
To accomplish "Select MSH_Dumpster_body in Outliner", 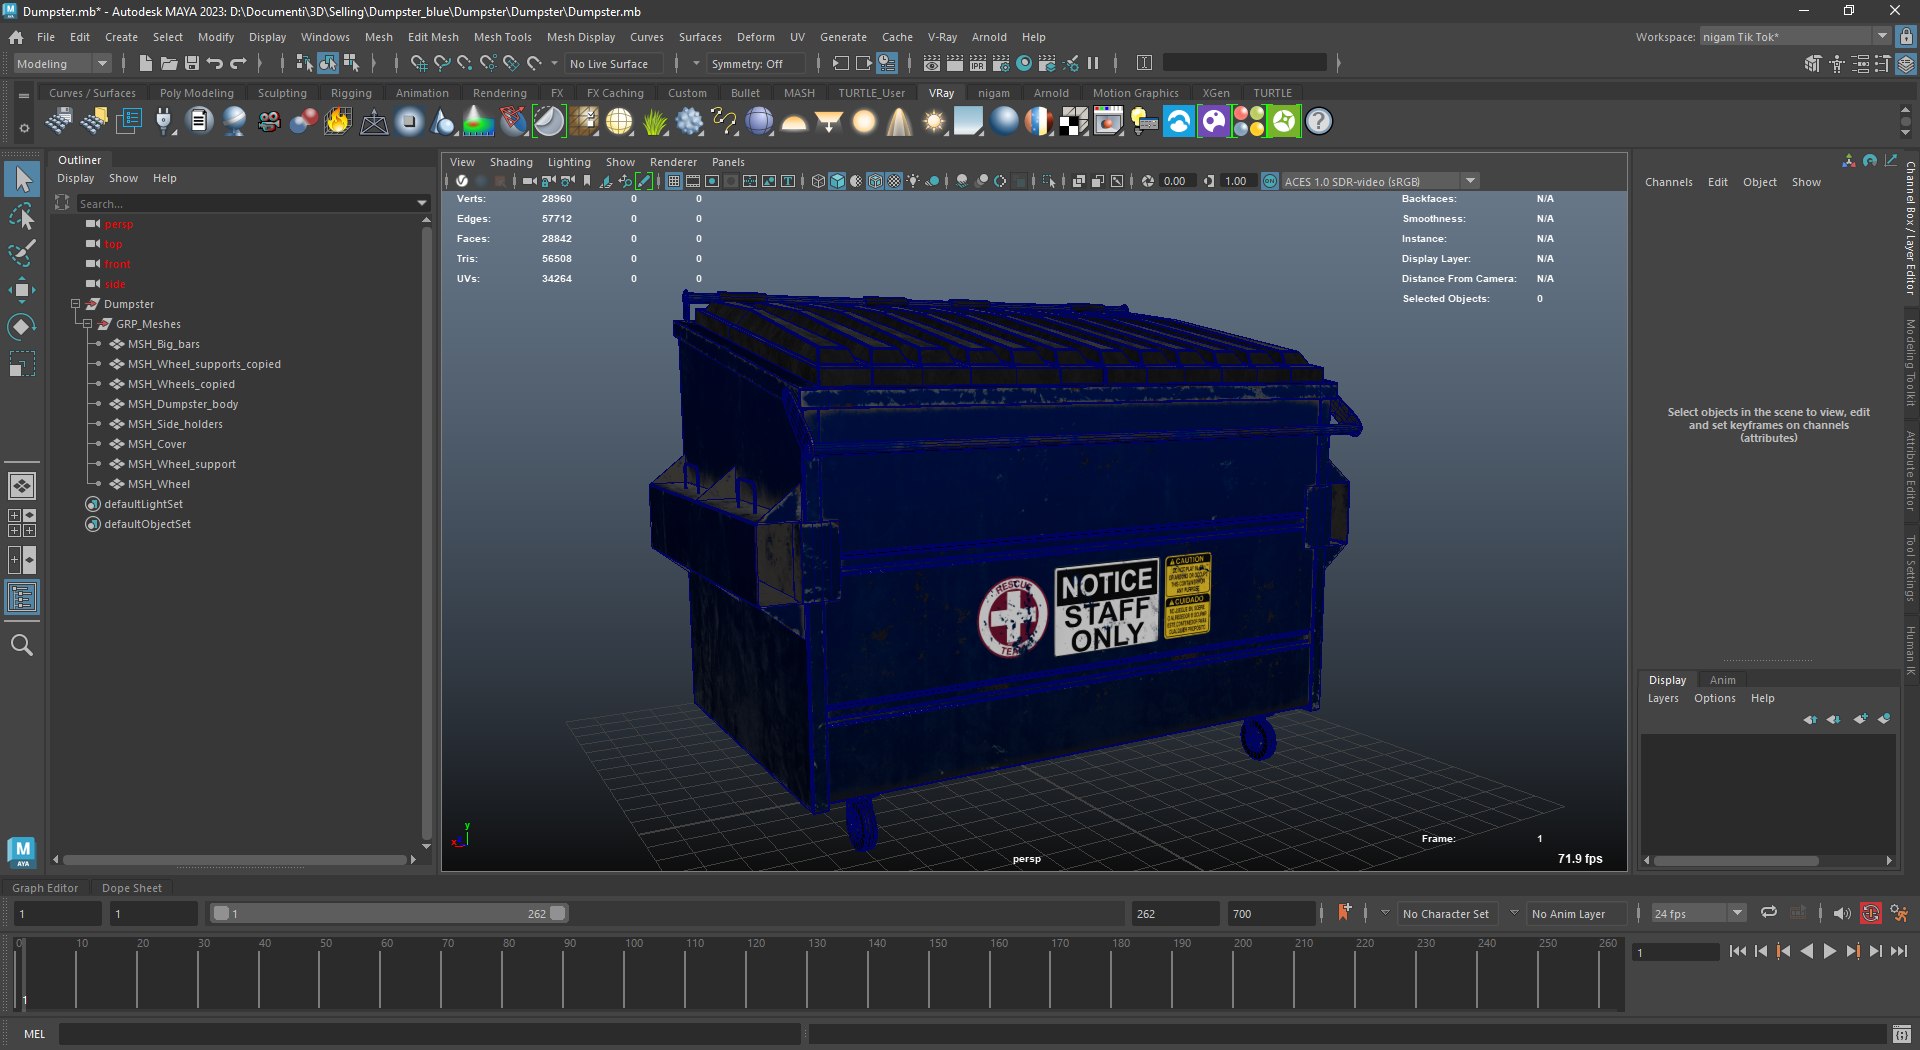I will [183, 404].
